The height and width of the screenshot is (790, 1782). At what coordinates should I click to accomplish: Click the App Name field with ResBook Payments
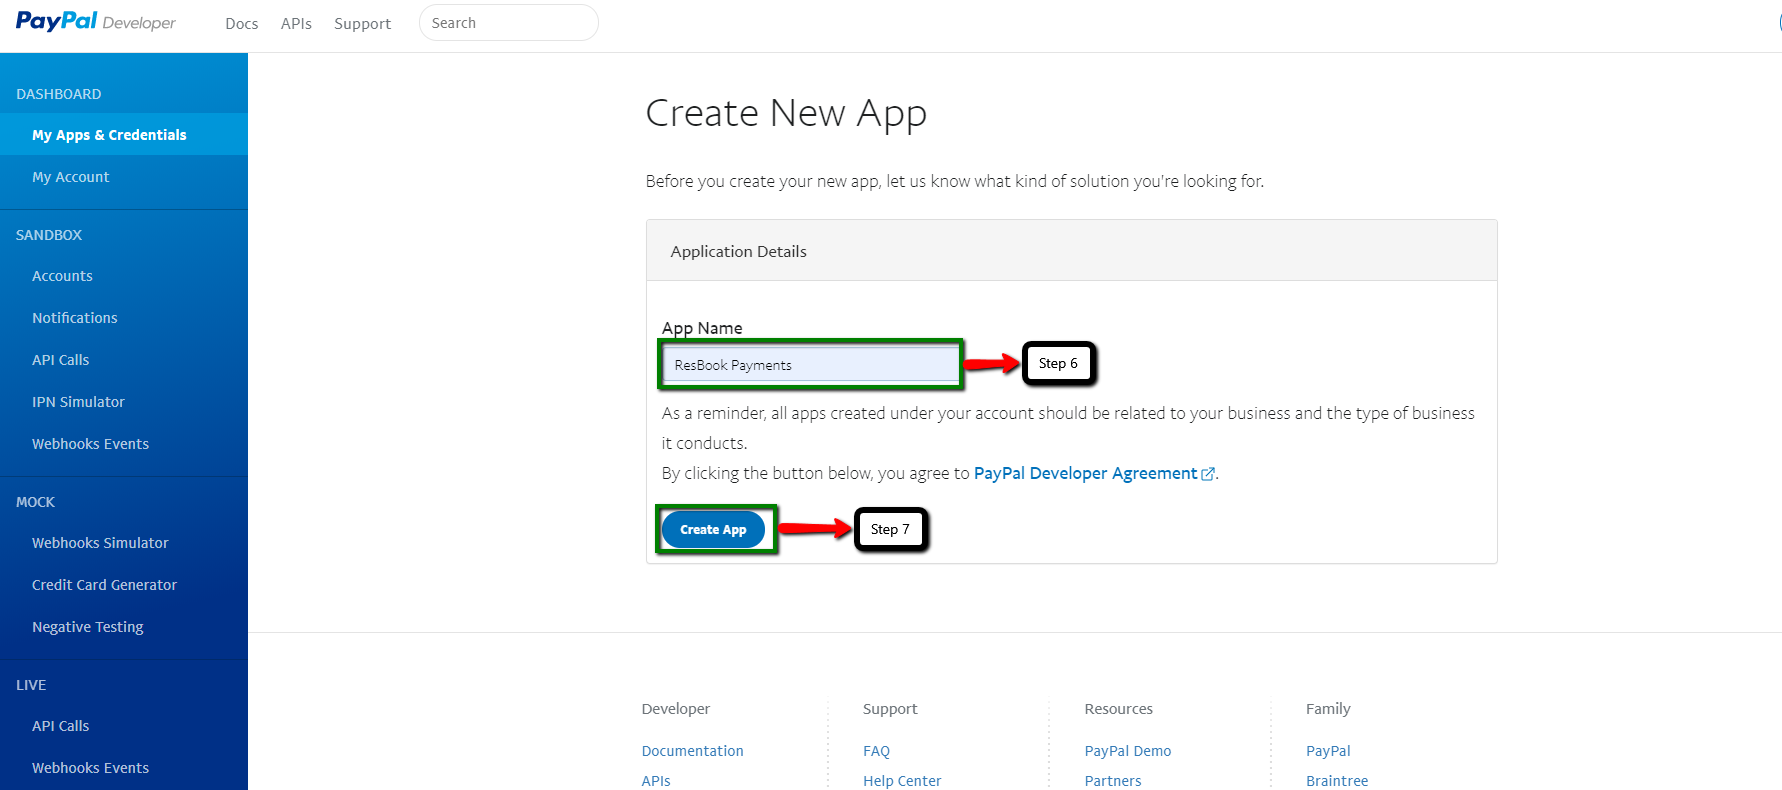810,364
